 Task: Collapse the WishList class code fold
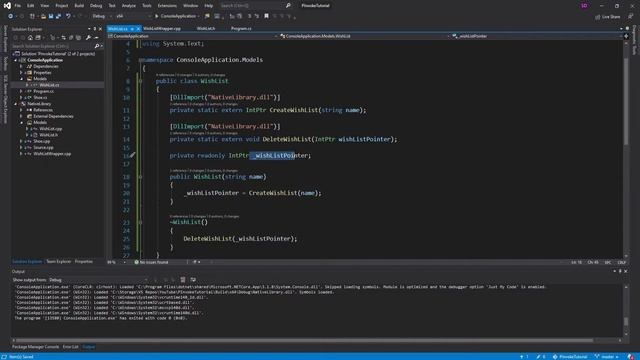click(x=140, y=81)
